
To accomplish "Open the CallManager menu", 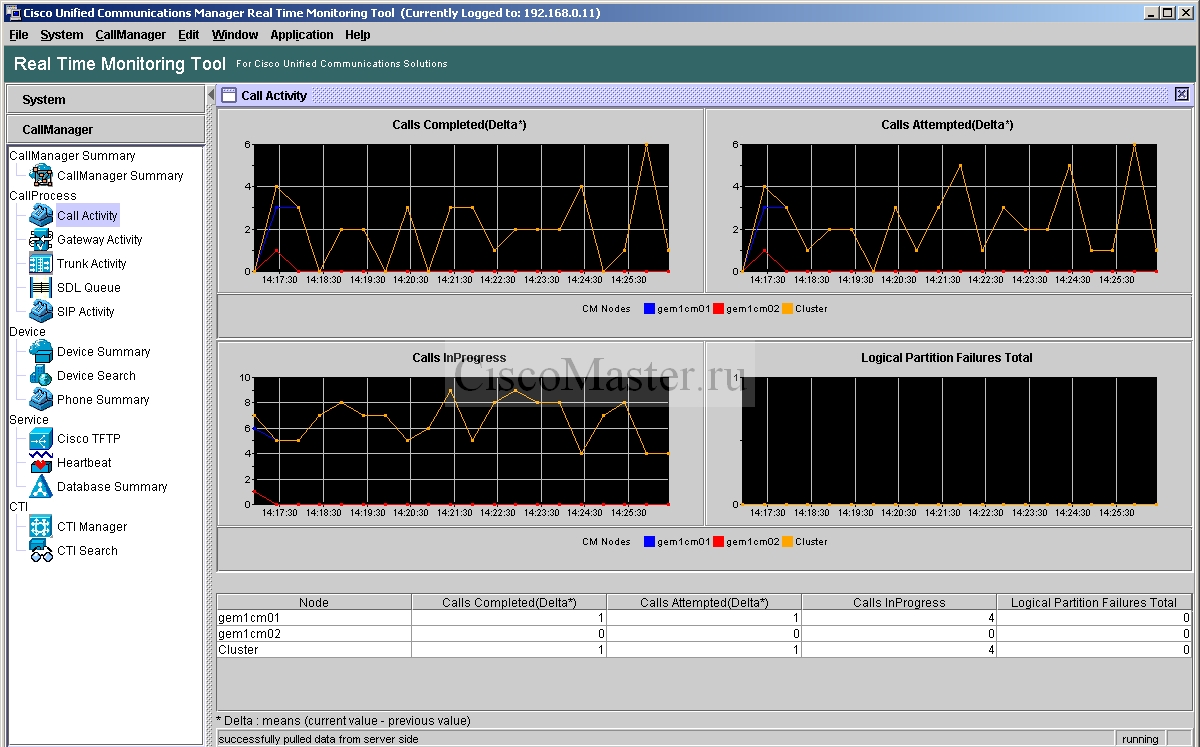I will [130, 35].
